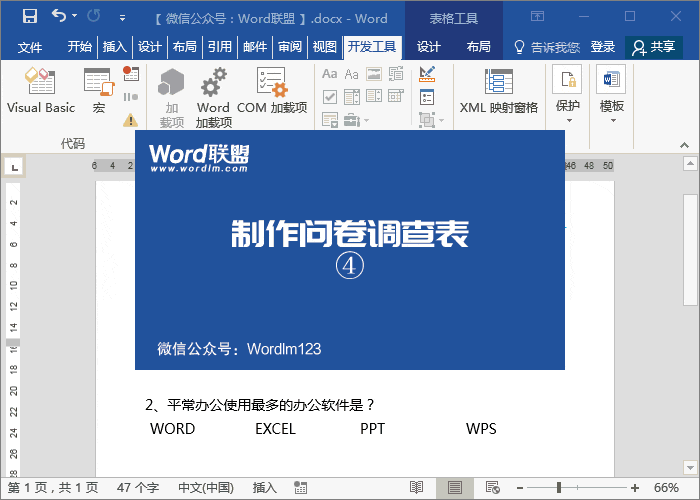
Task: Save the document via floppy icon
Action: (29, 17)
